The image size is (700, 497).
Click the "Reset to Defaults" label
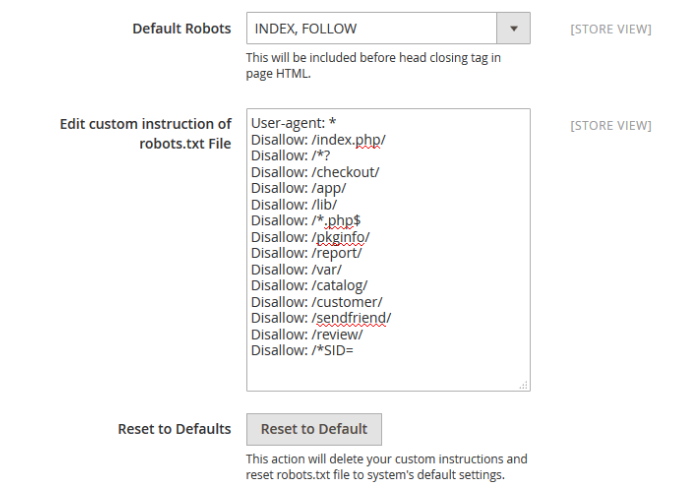174,429
